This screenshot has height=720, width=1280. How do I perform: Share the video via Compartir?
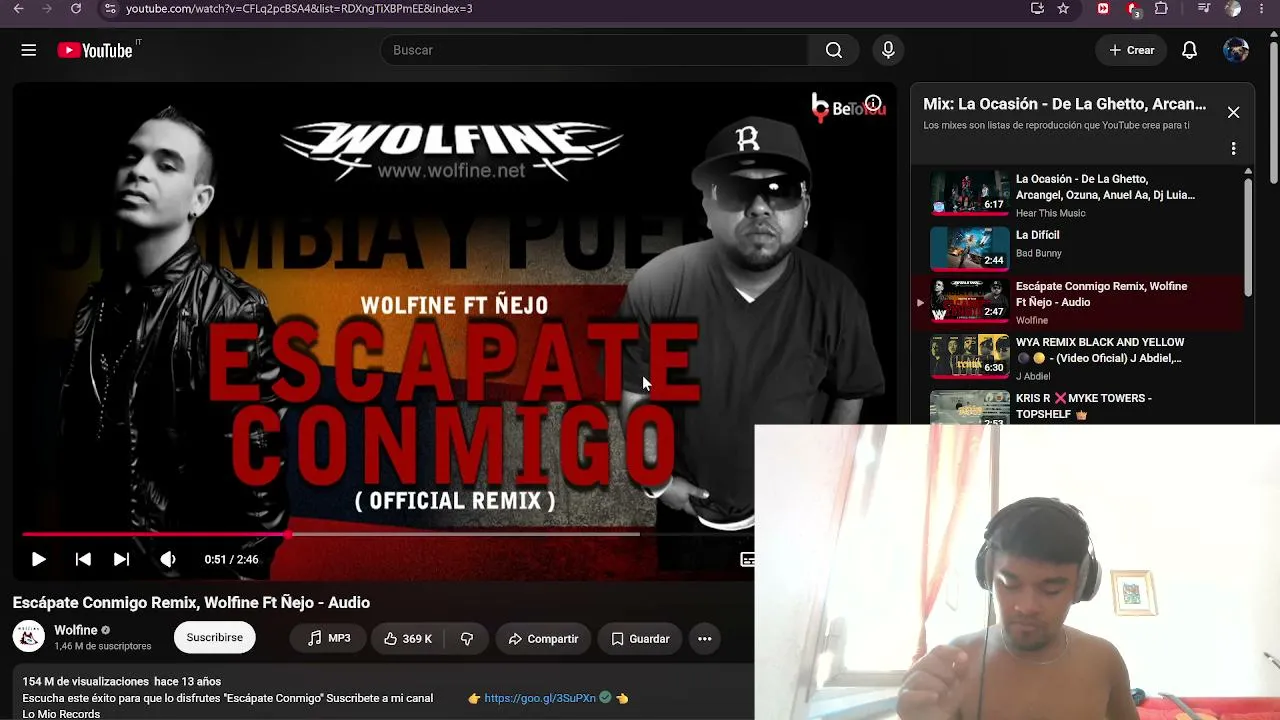[x=543, y=638]
